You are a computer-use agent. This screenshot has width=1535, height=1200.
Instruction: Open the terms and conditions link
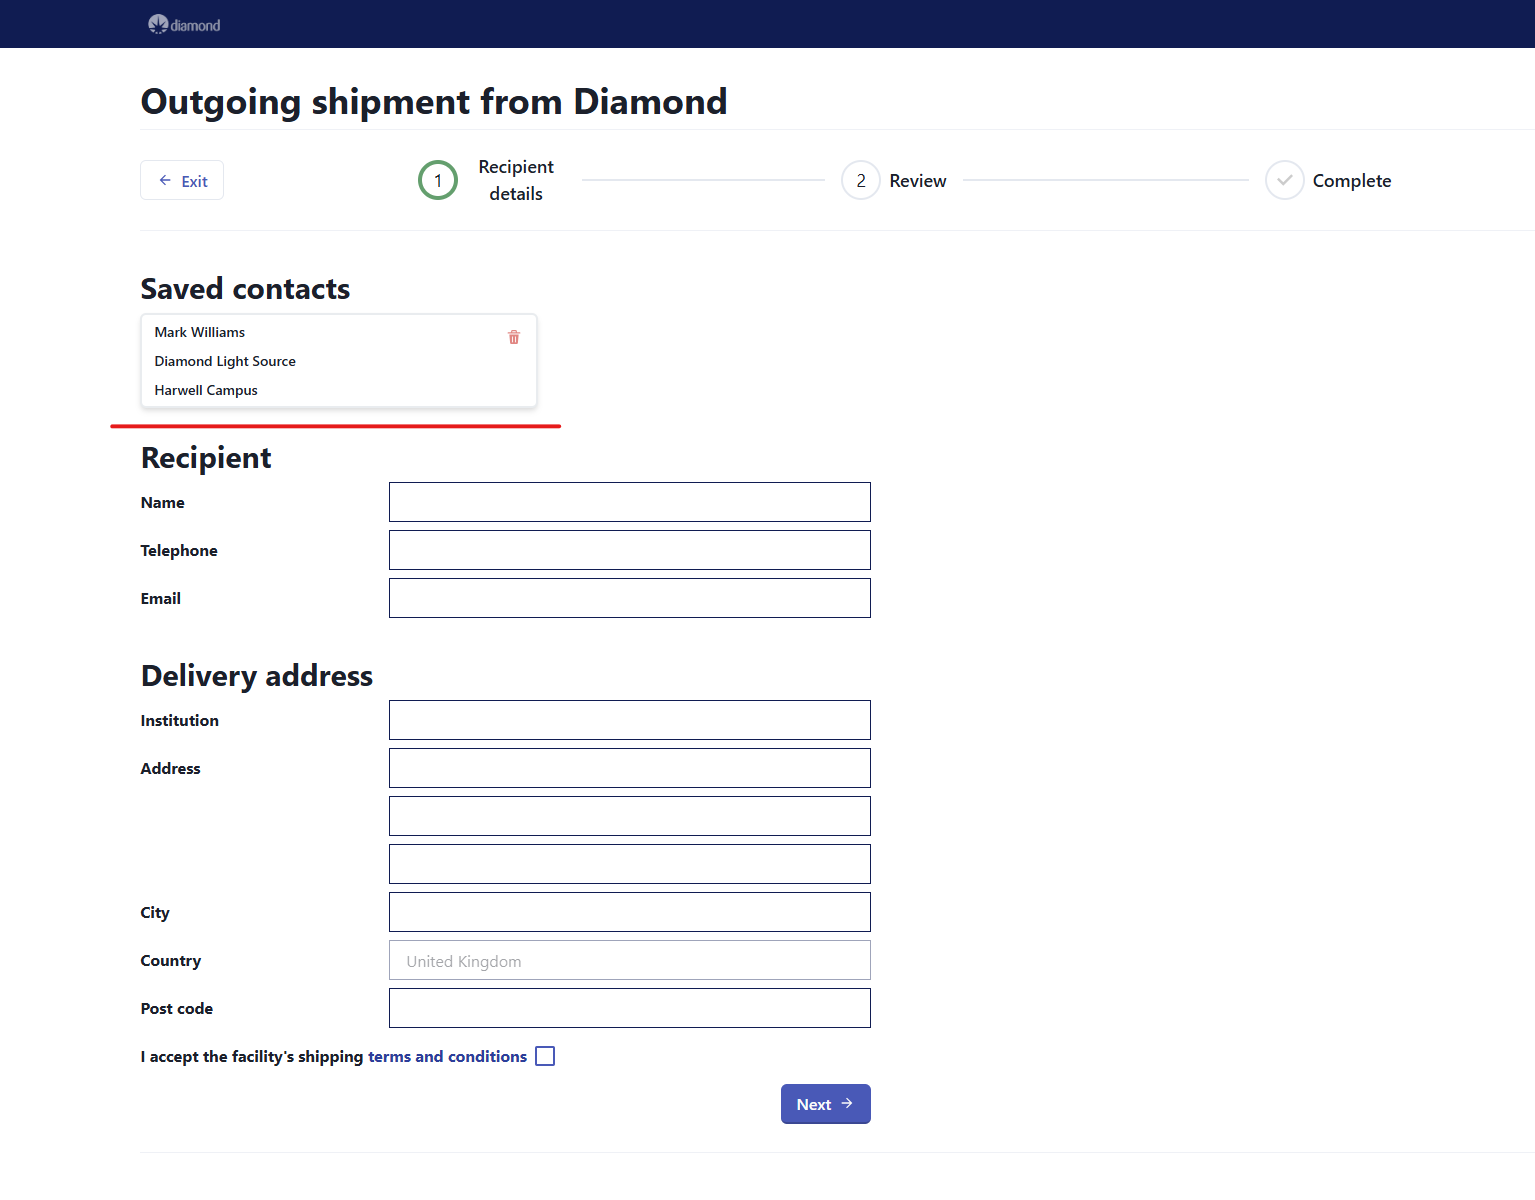(447, 1056)
